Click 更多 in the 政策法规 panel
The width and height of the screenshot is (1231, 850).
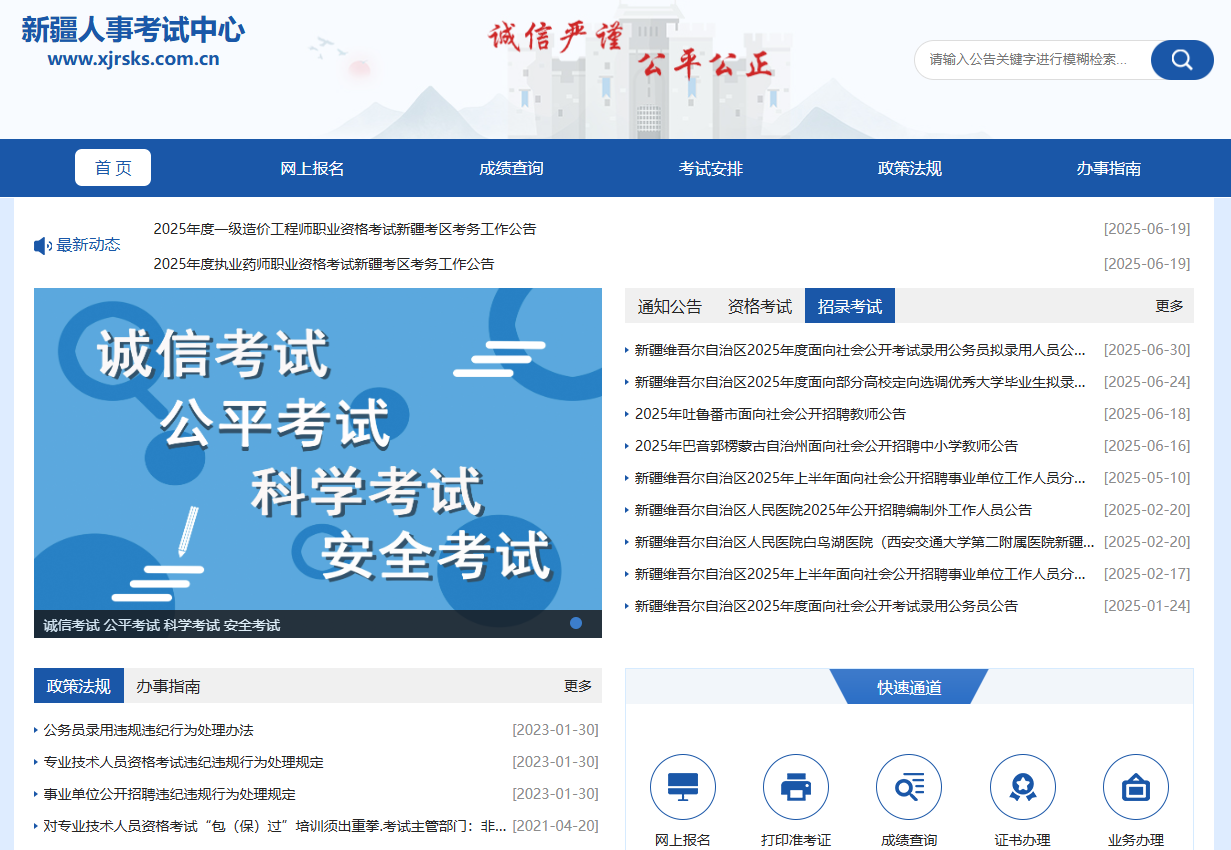578,686
